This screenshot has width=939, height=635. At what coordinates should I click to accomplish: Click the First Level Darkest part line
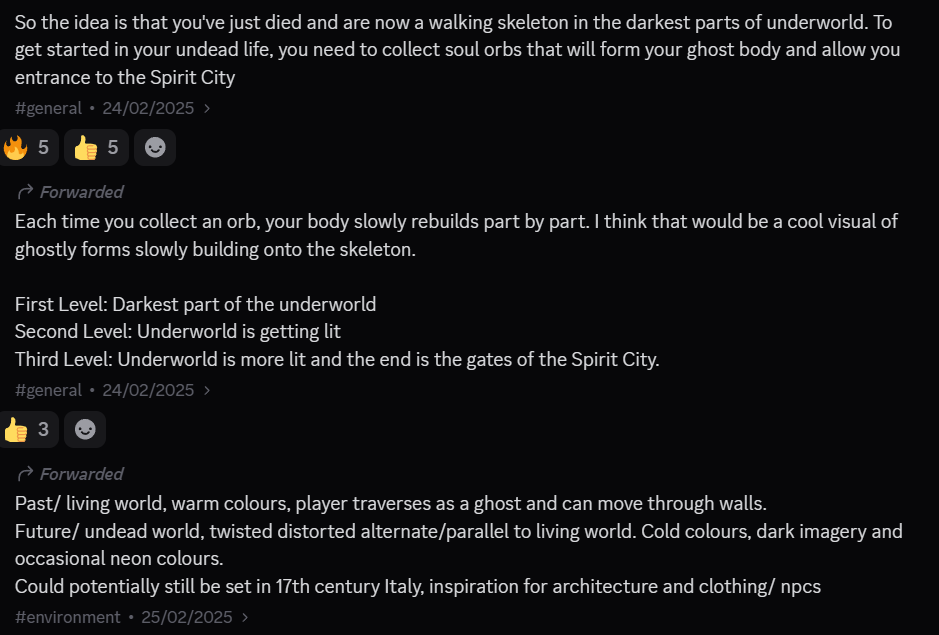click(x=195, y=304)
